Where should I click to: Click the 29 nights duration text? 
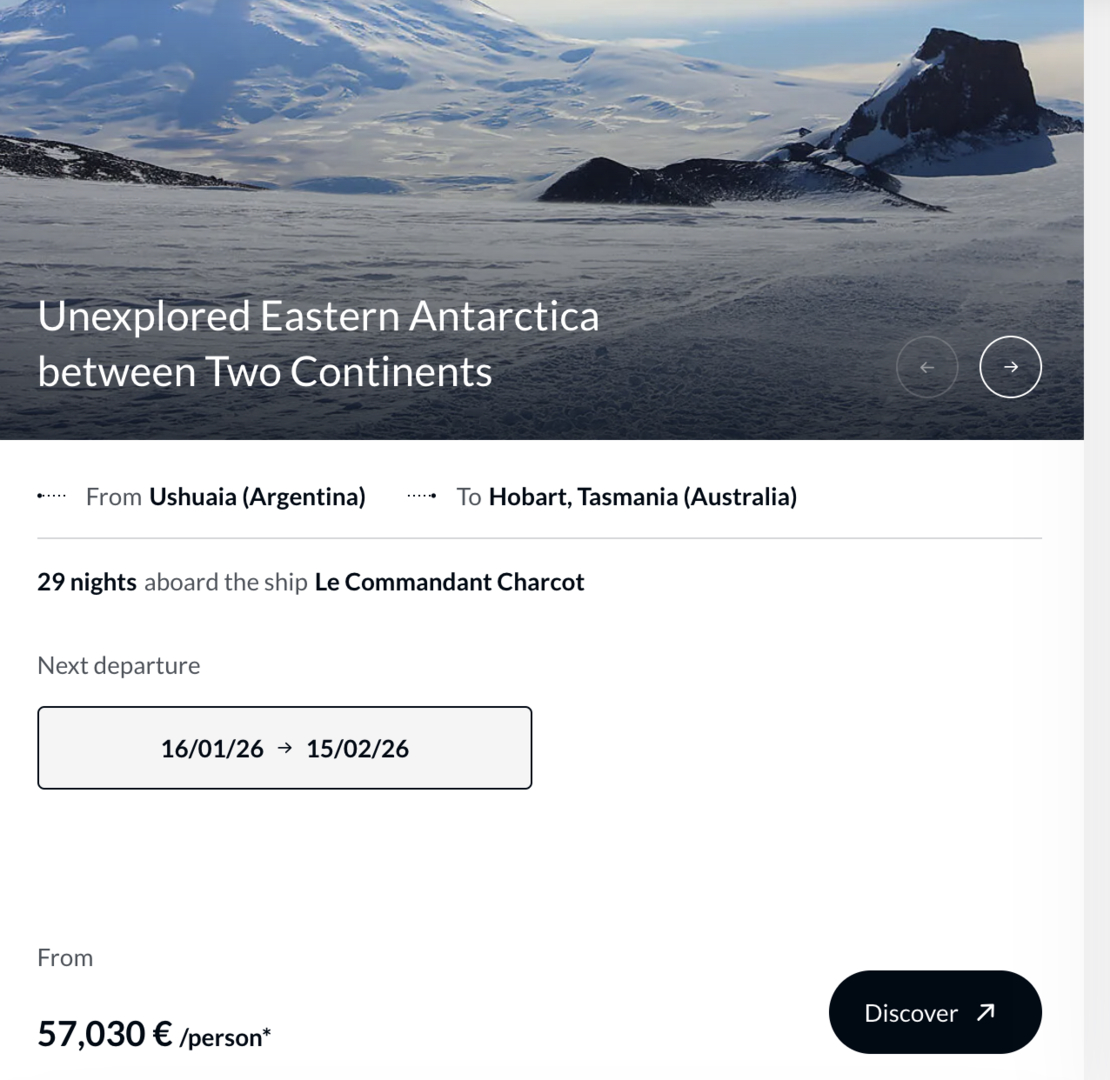click(87, 582)
